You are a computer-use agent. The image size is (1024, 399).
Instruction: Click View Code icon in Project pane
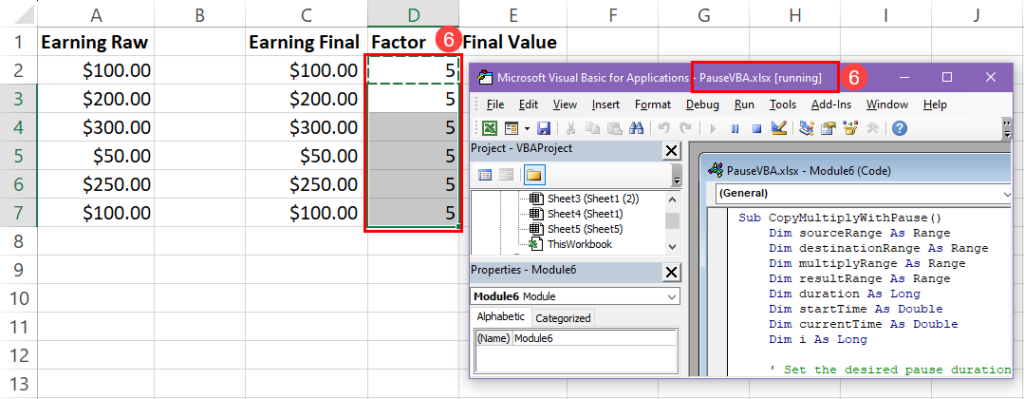point(485,174)
